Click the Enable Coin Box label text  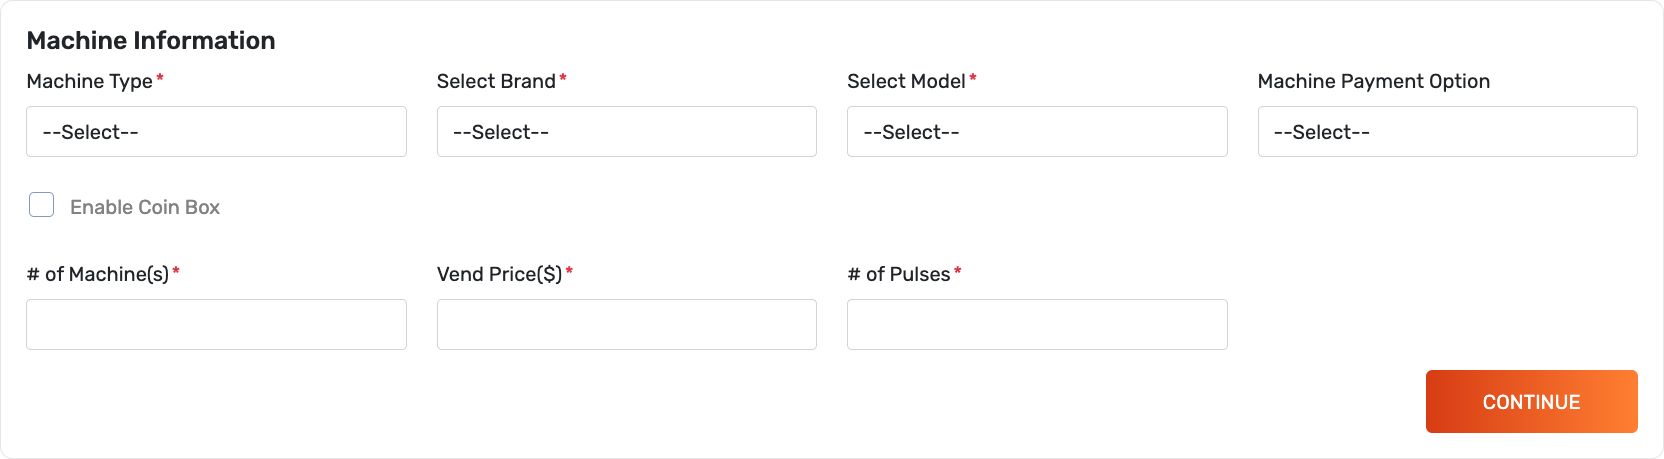point(145,207)
